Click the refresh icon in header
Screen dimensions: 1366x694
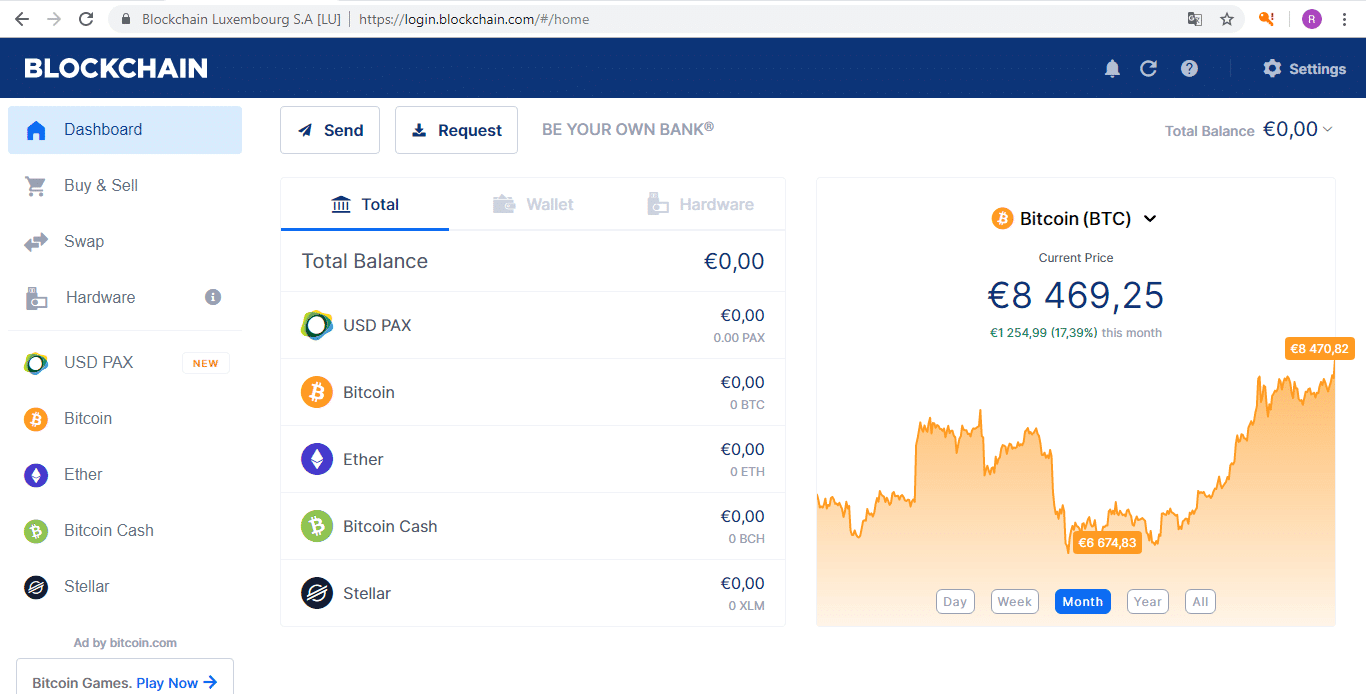point(1148,68)
